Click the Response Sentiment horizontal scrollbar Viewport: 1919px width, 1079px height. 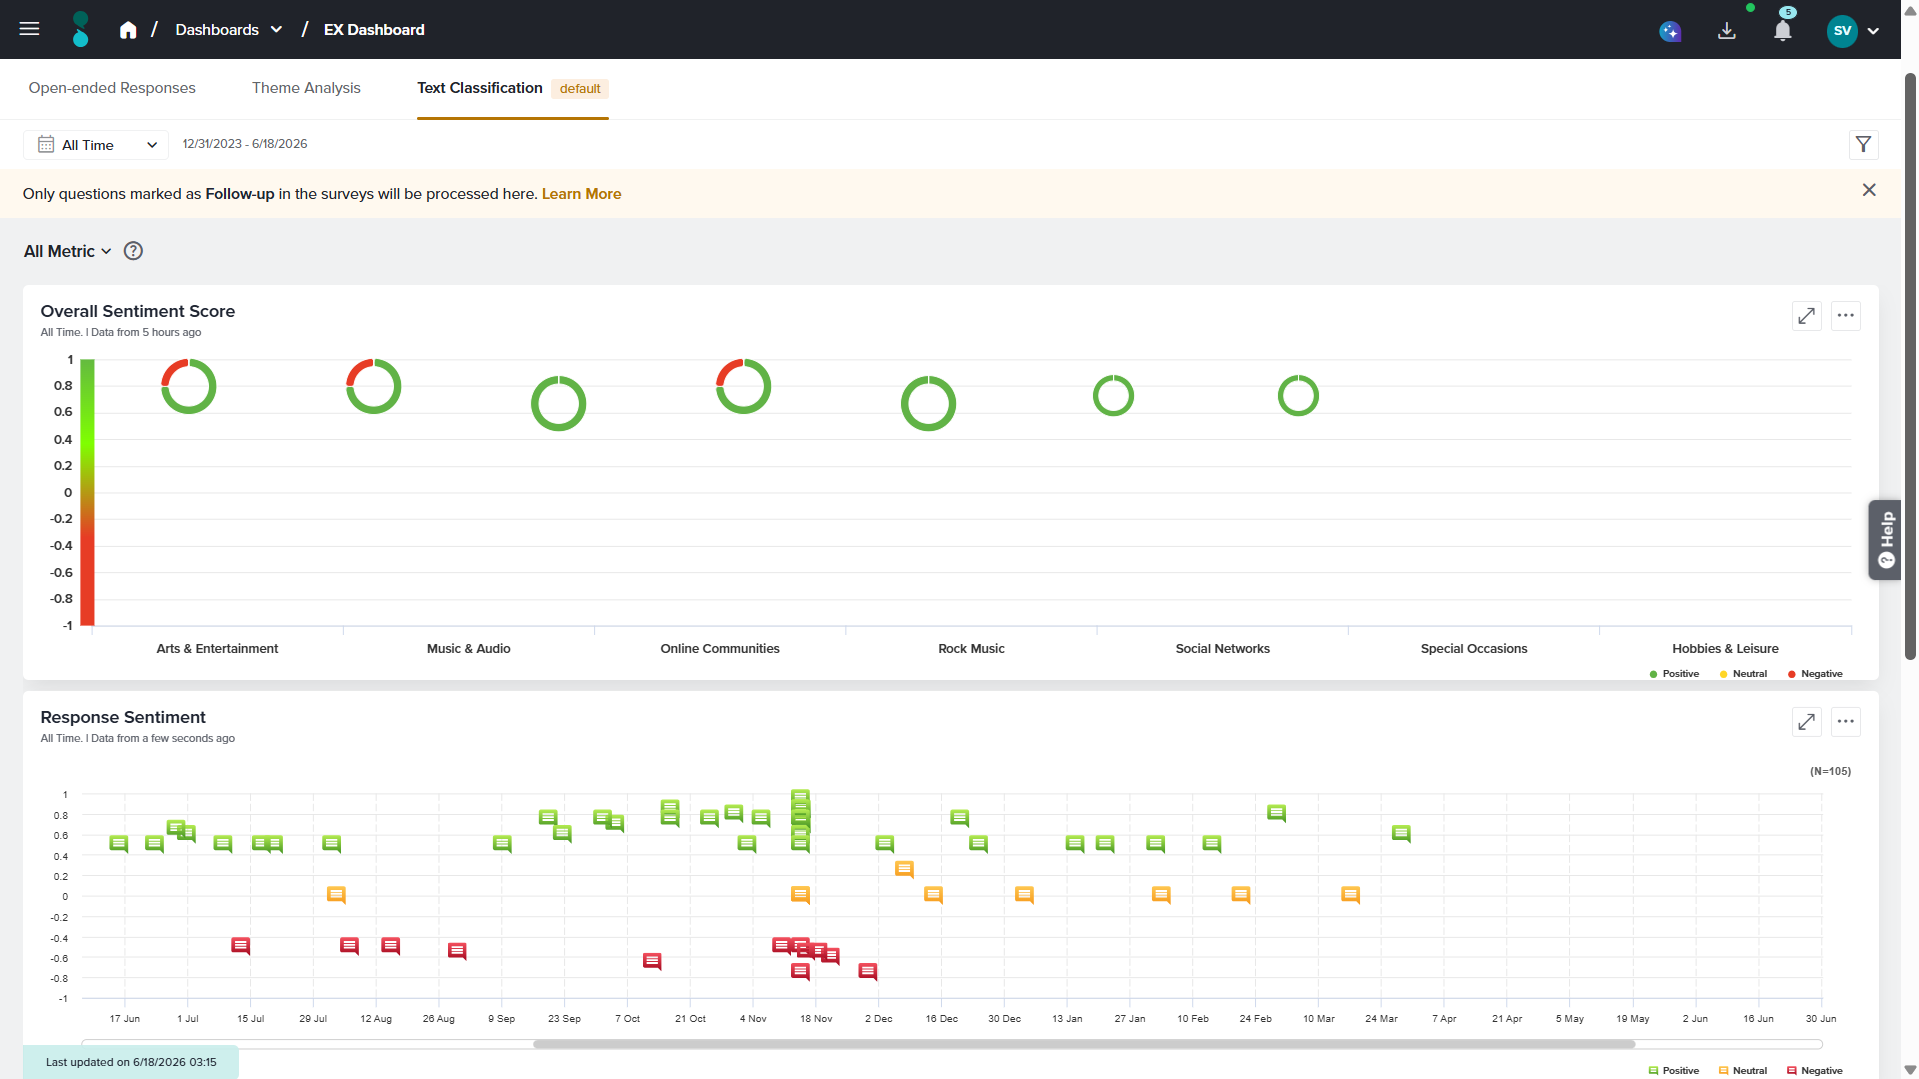[1084, 1044]
